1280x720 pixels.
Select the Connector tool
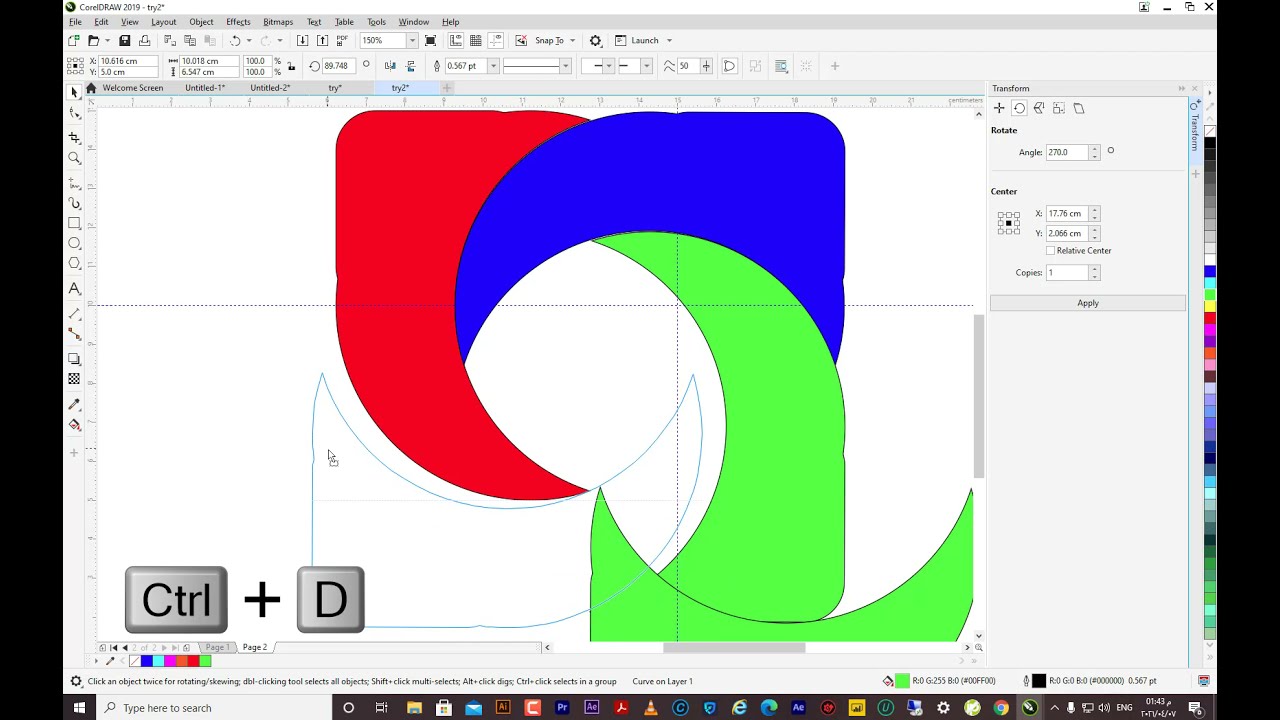tap(74, 334)
